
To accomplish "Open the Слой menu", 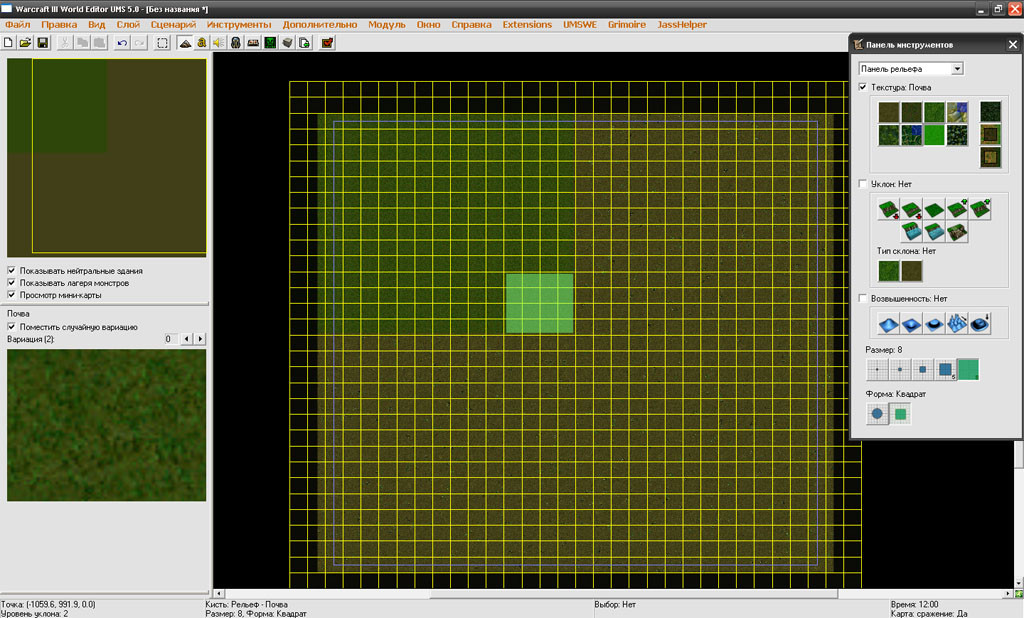I will click(128, 25).
